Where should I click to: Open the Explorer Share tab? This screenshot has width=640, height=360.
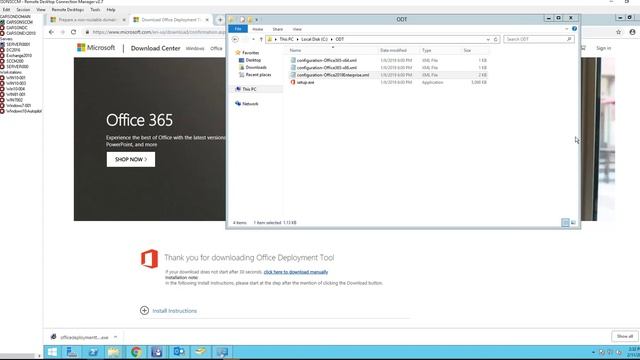[x=278, y=29]
